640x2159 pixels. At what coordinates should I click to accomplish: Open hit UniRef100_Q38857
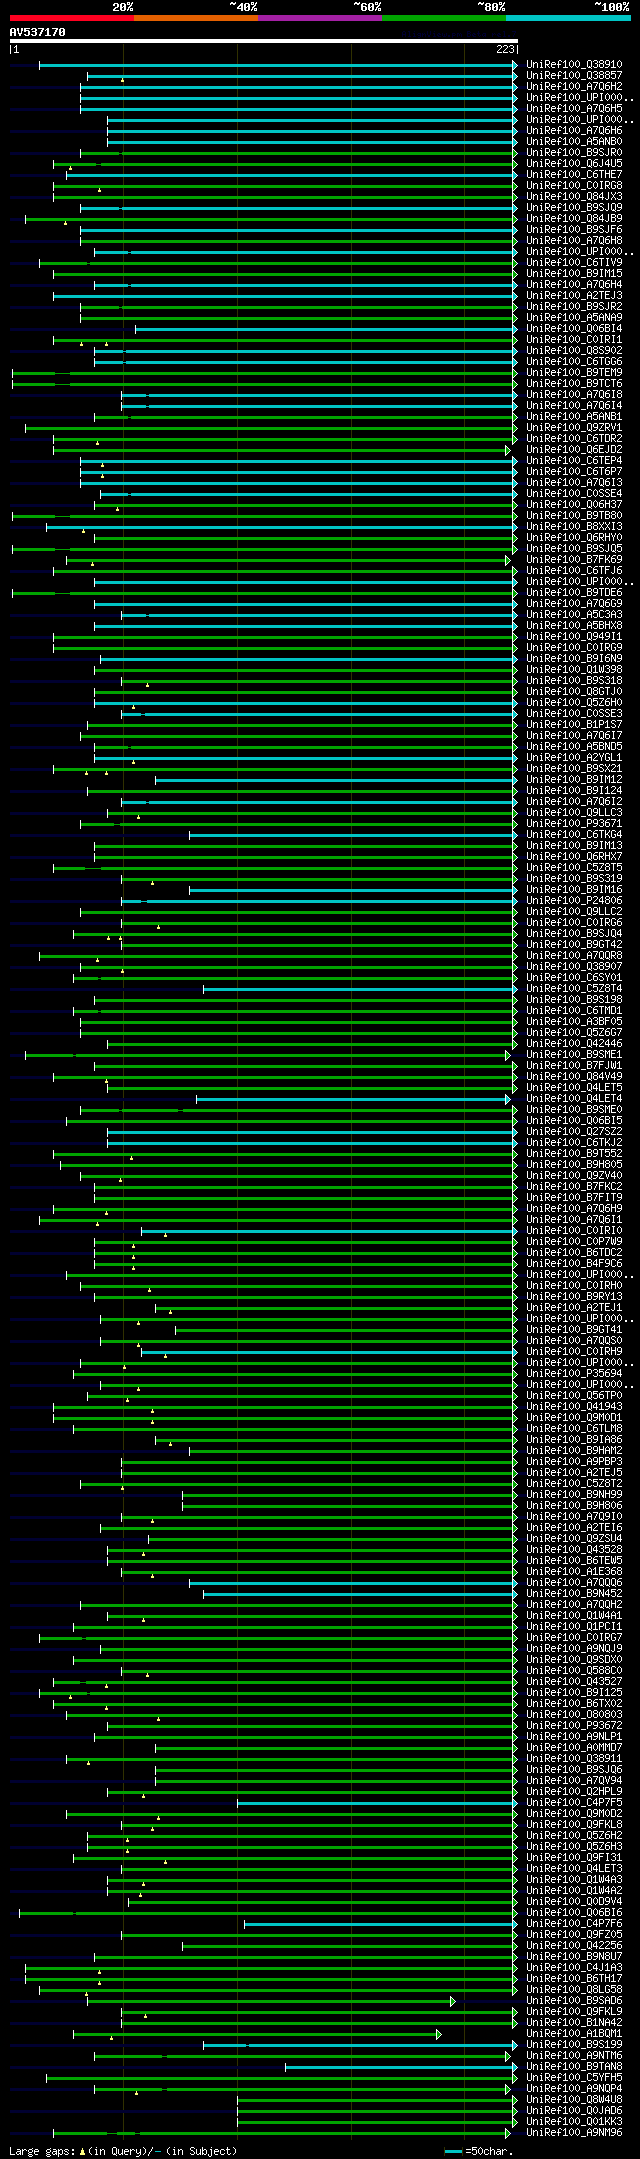(x=574, y=76)
